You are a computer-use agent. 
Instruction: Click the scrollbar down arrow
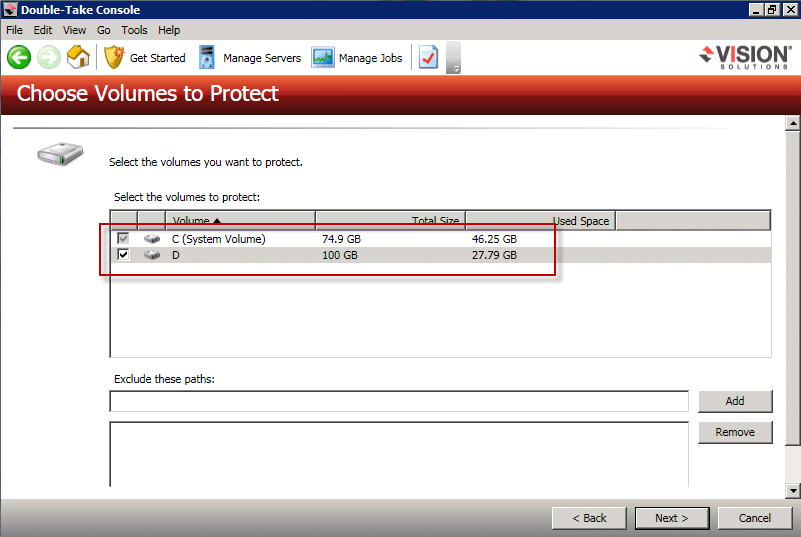pos(793,490)
